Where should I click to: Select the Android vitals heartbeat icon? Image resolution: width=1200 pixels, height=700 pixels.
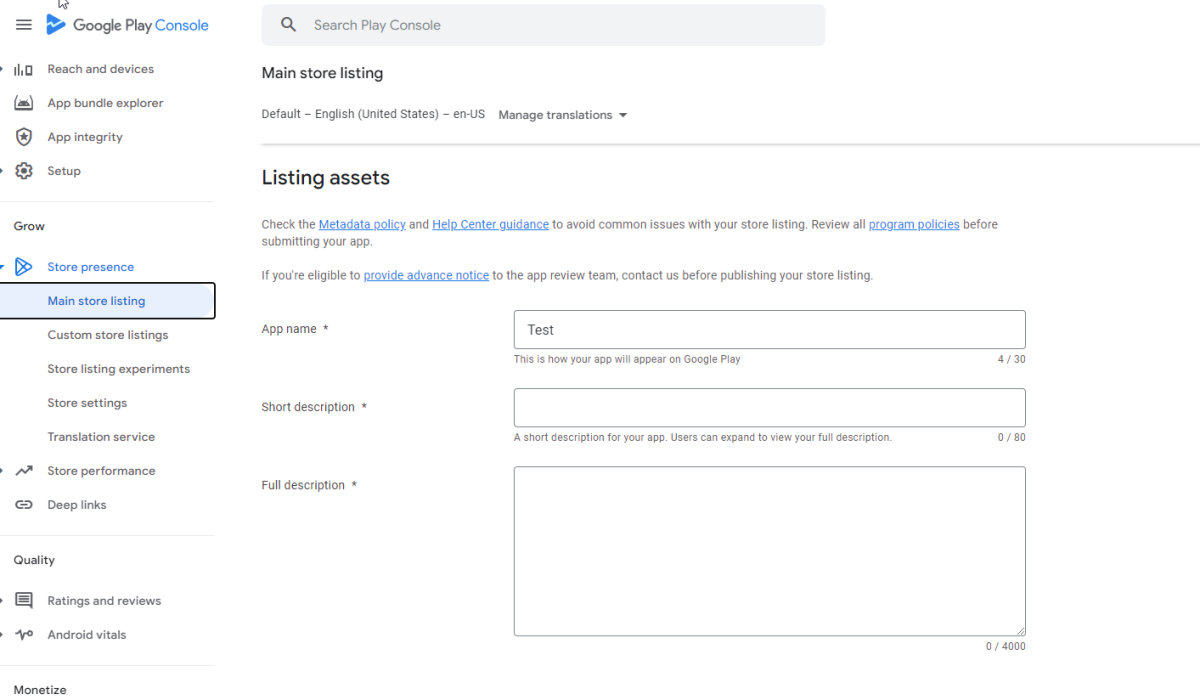coord(25,634)
